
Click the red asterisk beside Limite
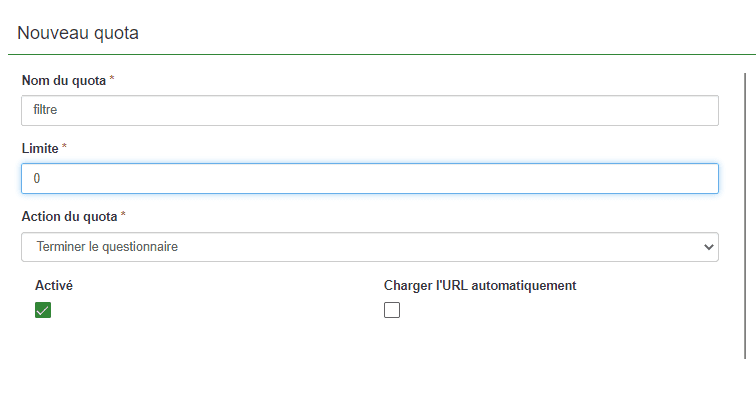pos(64,147)
